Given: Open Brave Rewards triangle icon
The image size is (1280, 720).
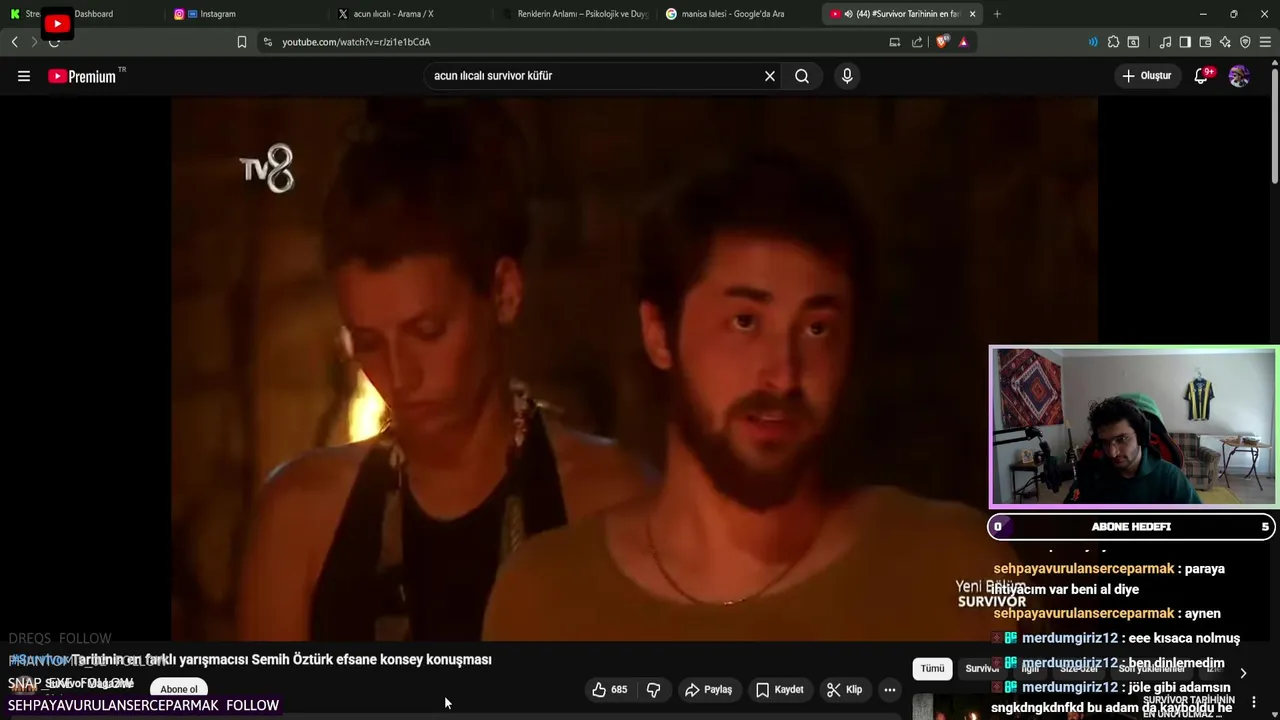Looking at the screenshot, I should pyautogui.click(x=963, y=42).
